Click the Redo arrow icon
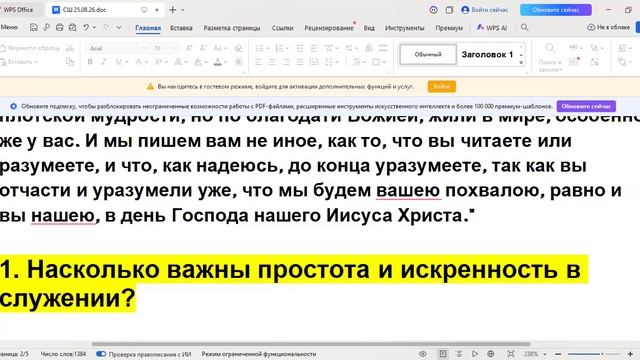The width and height of the screenshot is (640, 360). pos(107,27)
